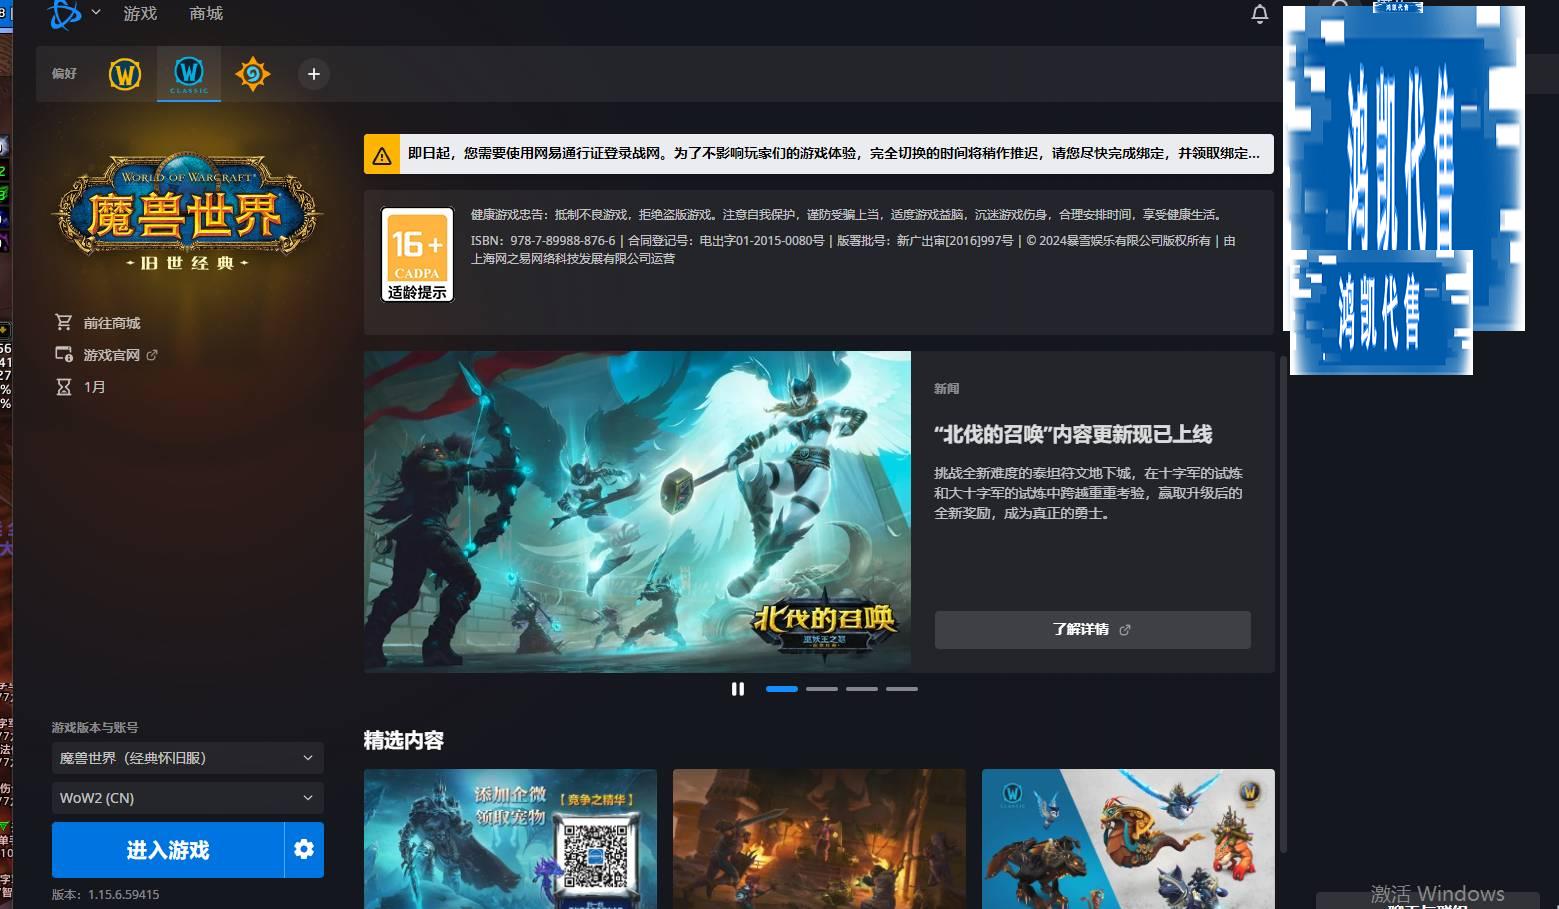1559x909 pixels.
Task: Open the 游戏 tab
Action: tap(140, 13)
